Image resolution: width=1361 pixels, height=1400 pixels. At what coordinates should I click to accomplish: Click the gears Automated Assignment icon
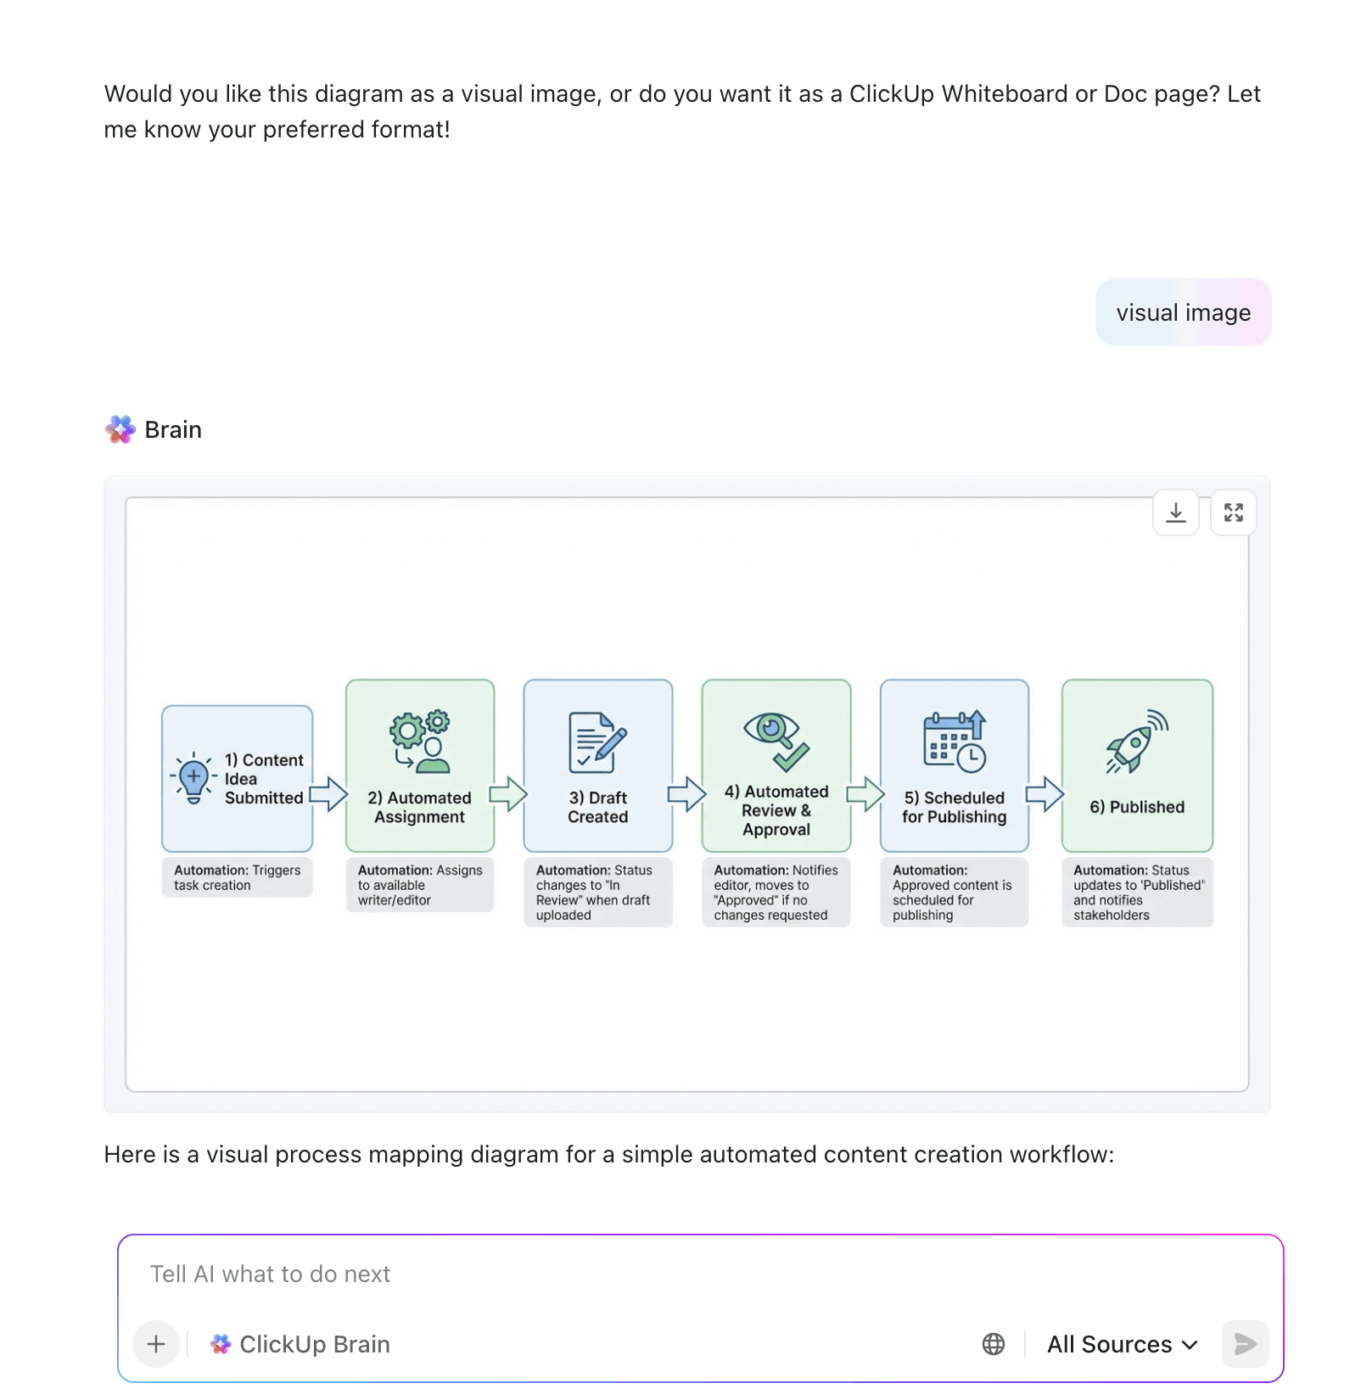point(420,742)
